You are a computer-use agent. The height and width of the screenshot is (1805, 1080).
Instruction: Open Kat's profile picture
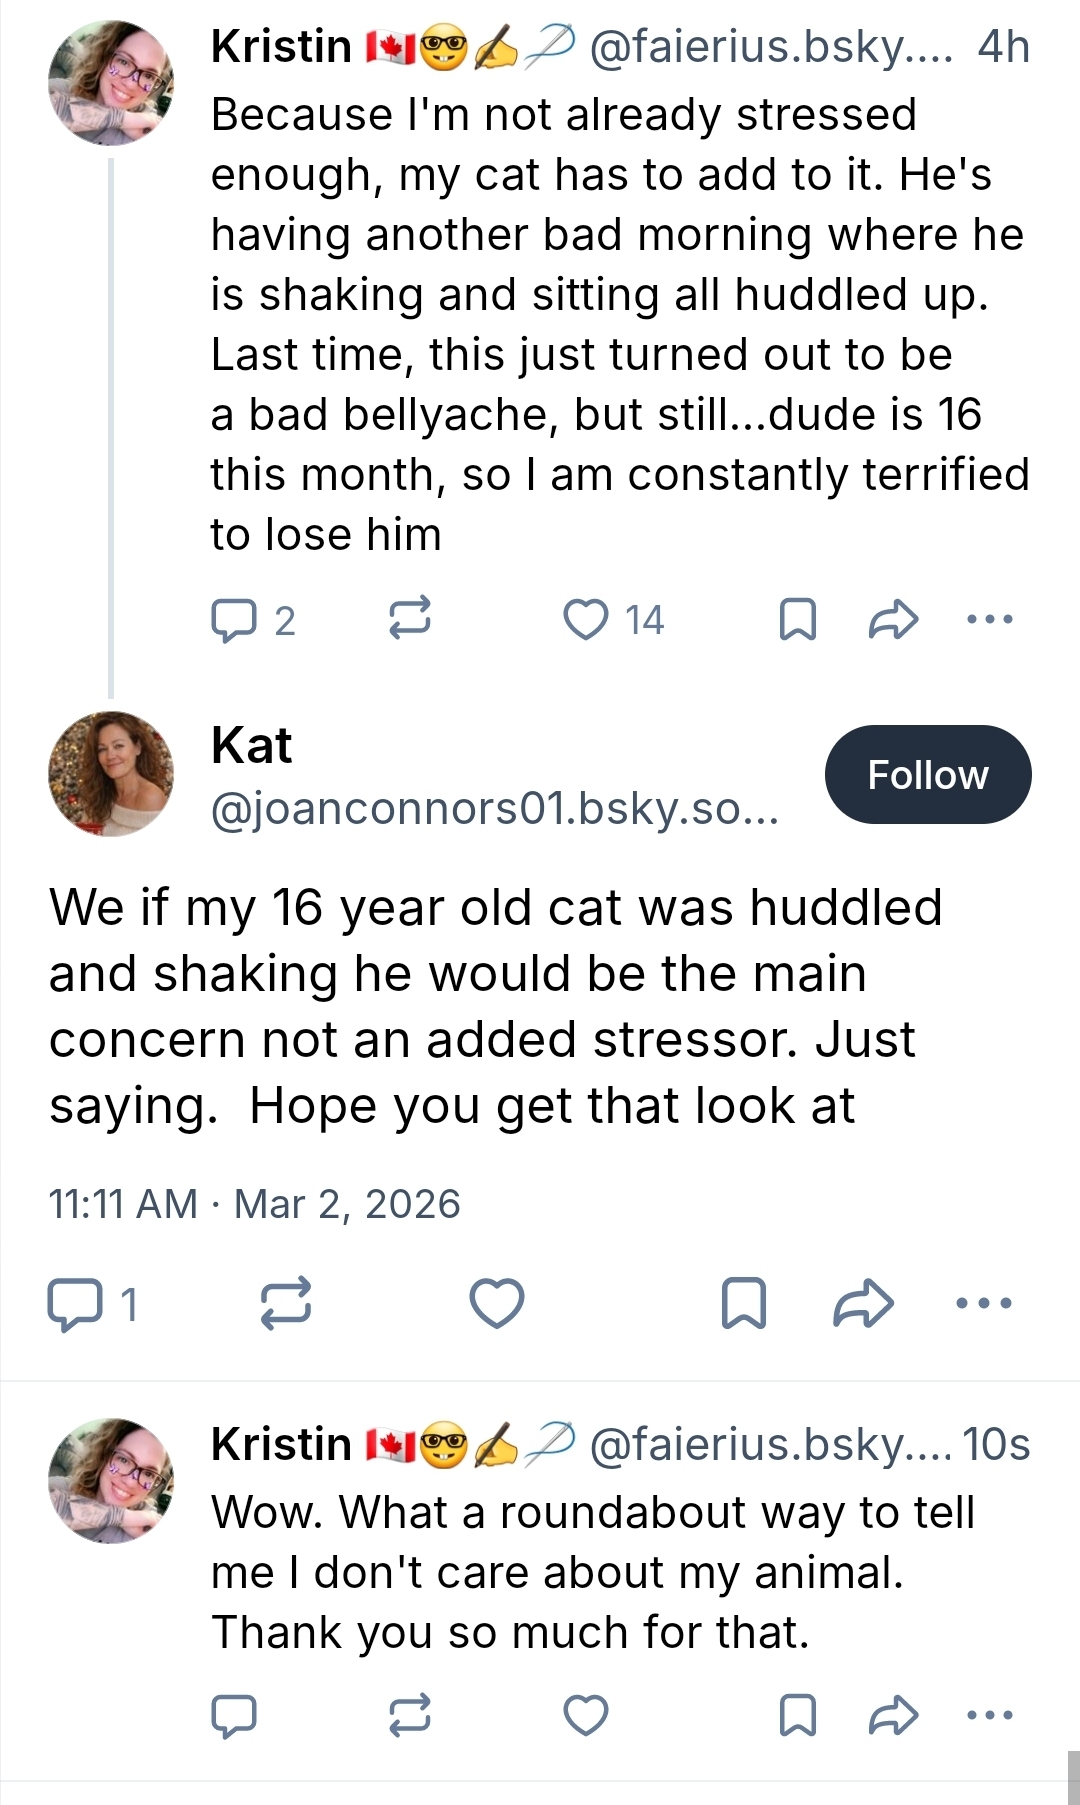[x=111, y=774]
